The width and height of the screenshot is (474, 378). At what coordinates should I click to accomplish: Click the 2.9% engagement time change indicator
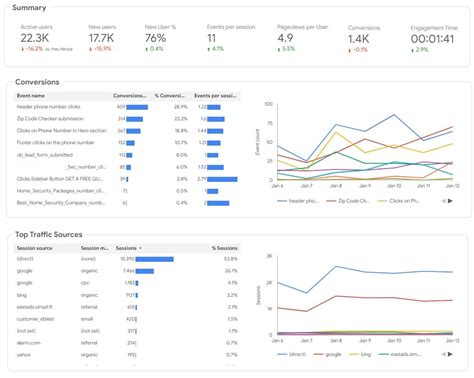point(420,50)
